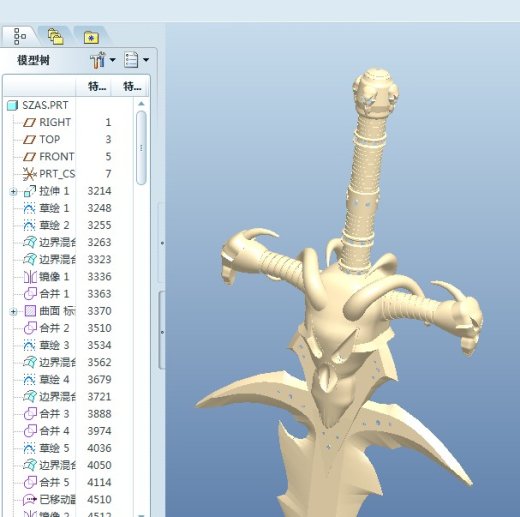Open the Favorites folder tab

91,37
